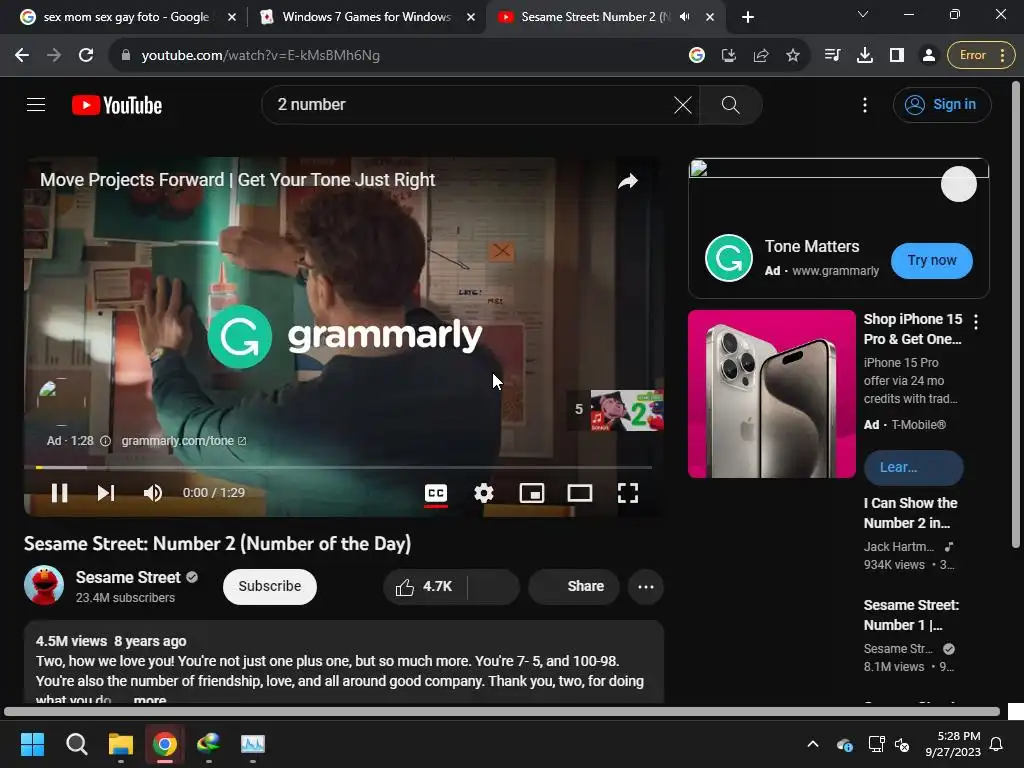
Task: Open the YouTube guide hamburger menu
Action: (36, 104)
